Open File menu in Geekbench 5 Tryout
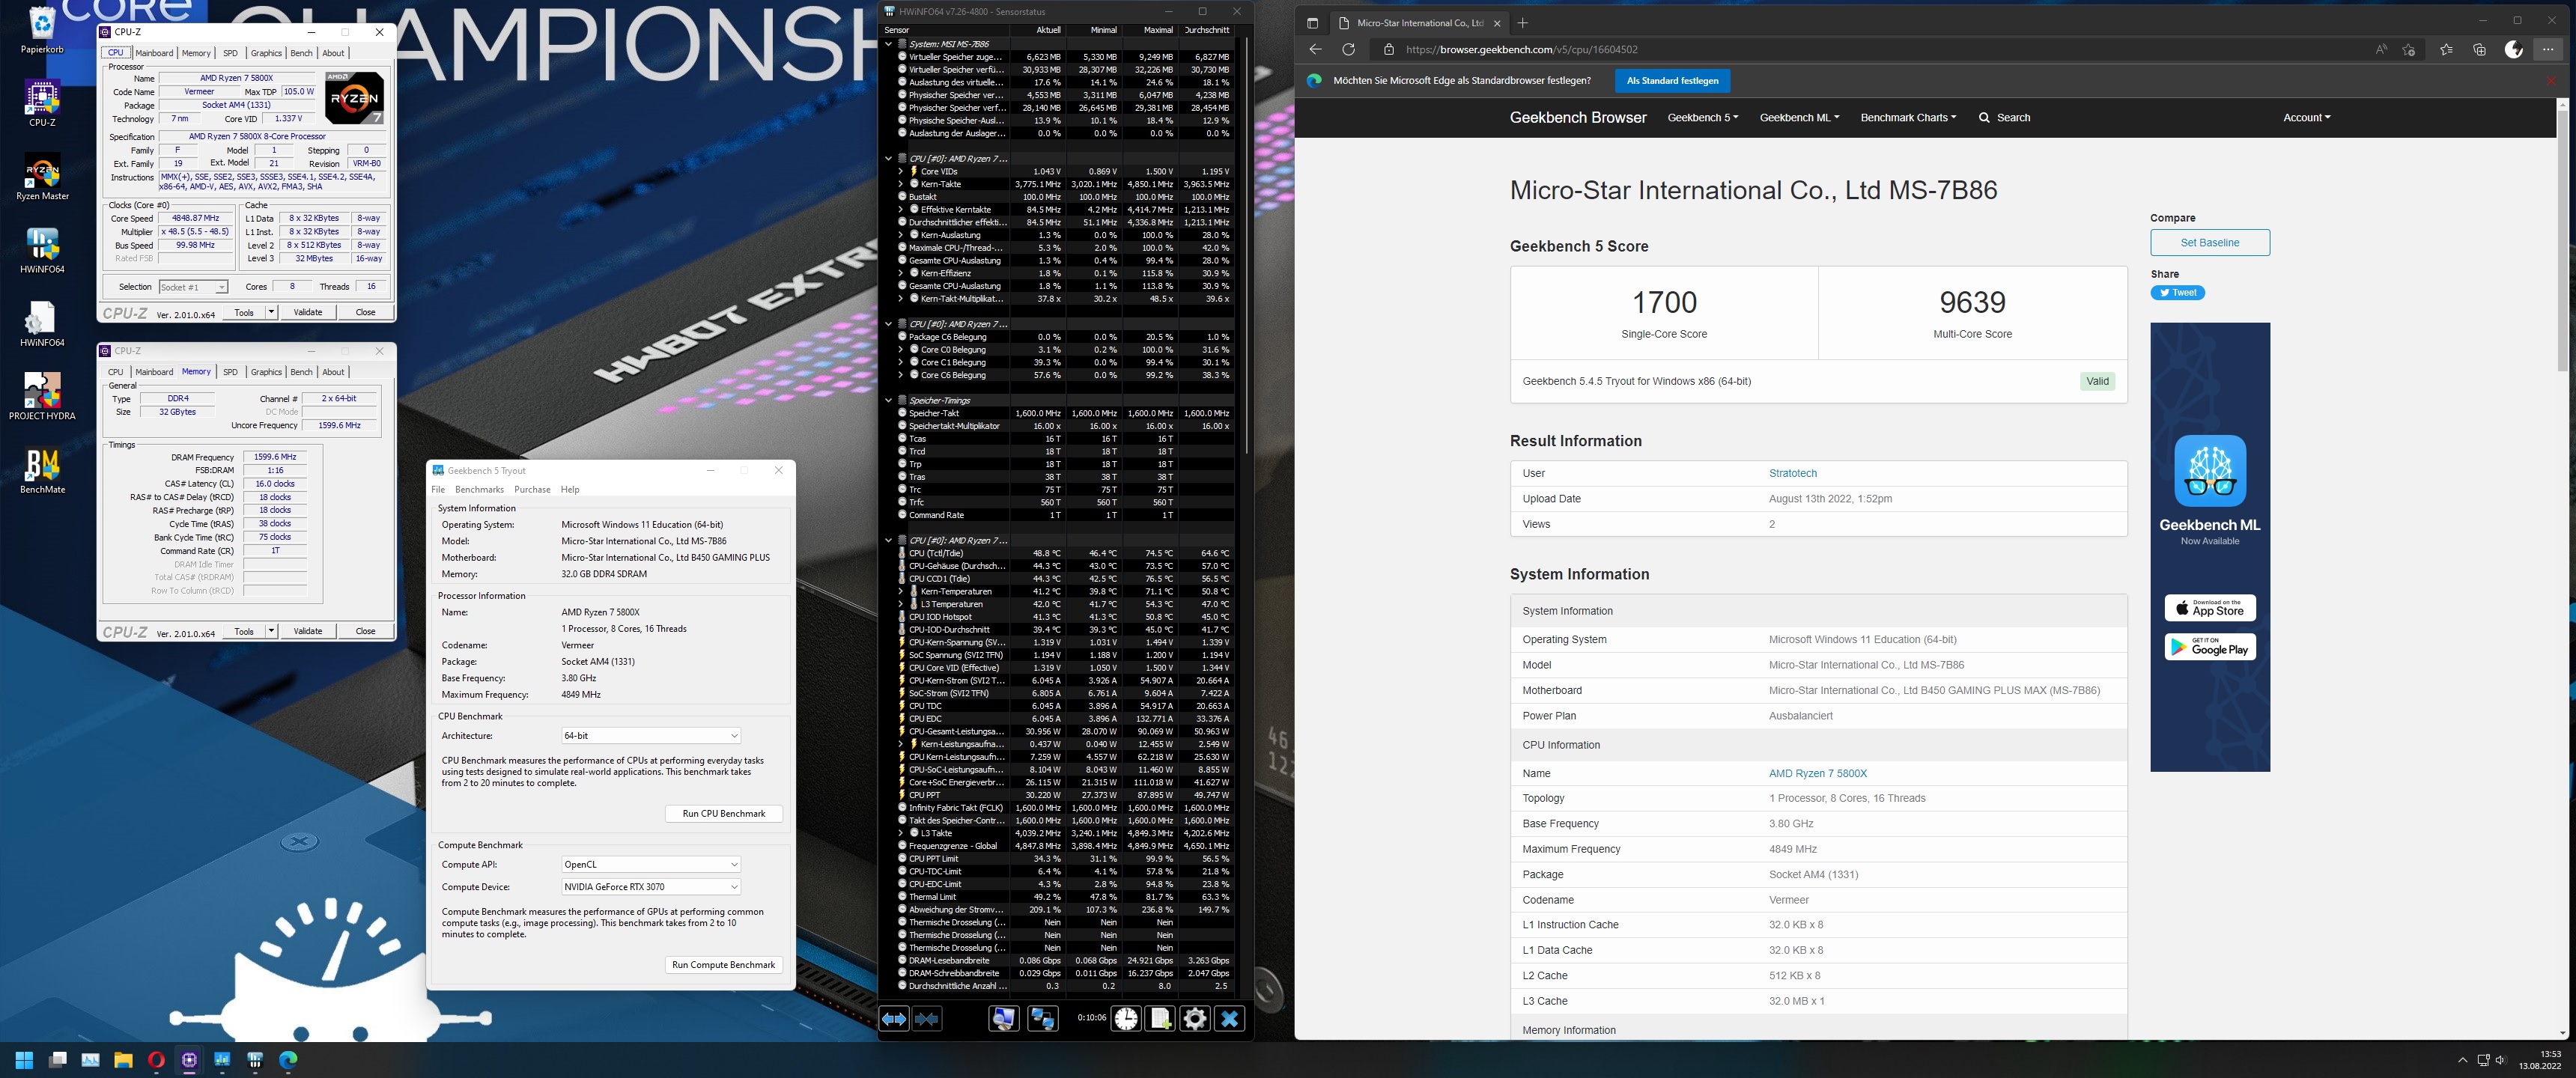The height and width of the screenshot is (1078, 2576). click(438, 489)
